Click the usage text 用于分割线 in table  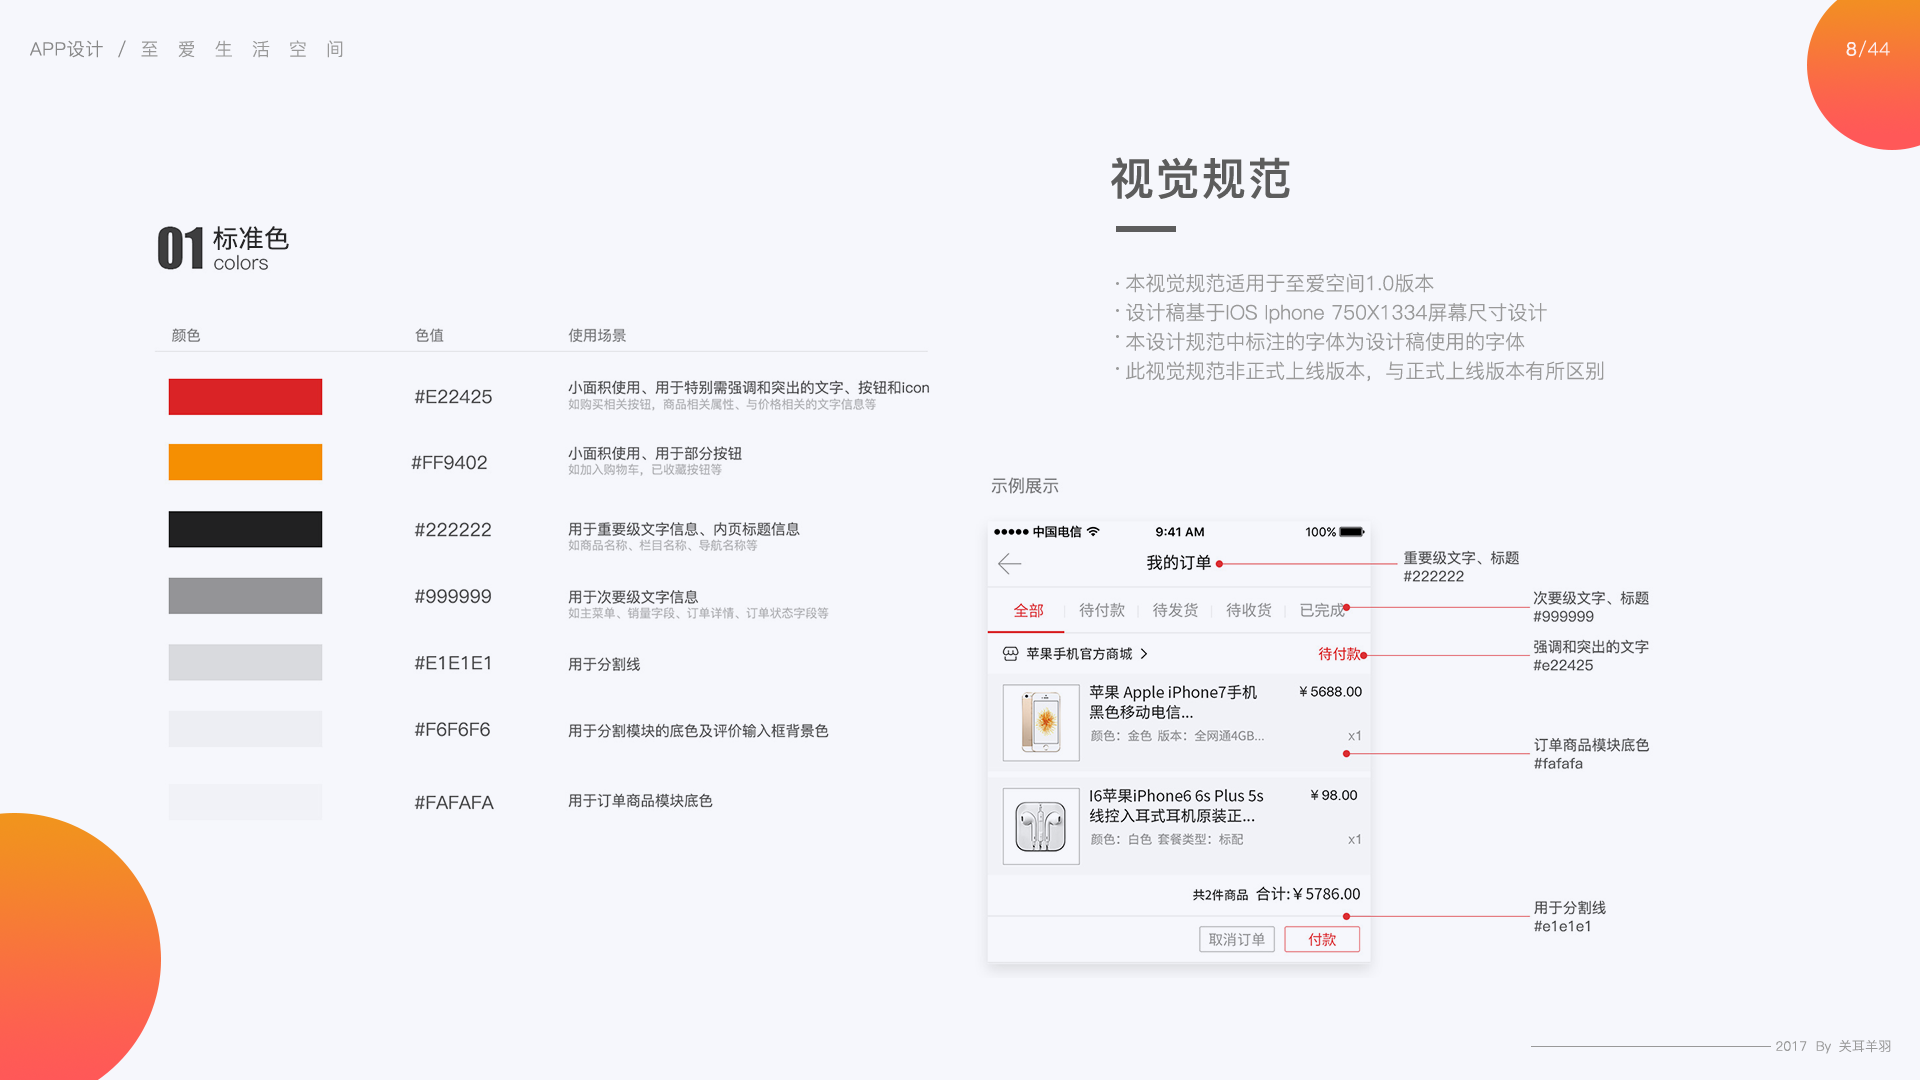(604, 664)
